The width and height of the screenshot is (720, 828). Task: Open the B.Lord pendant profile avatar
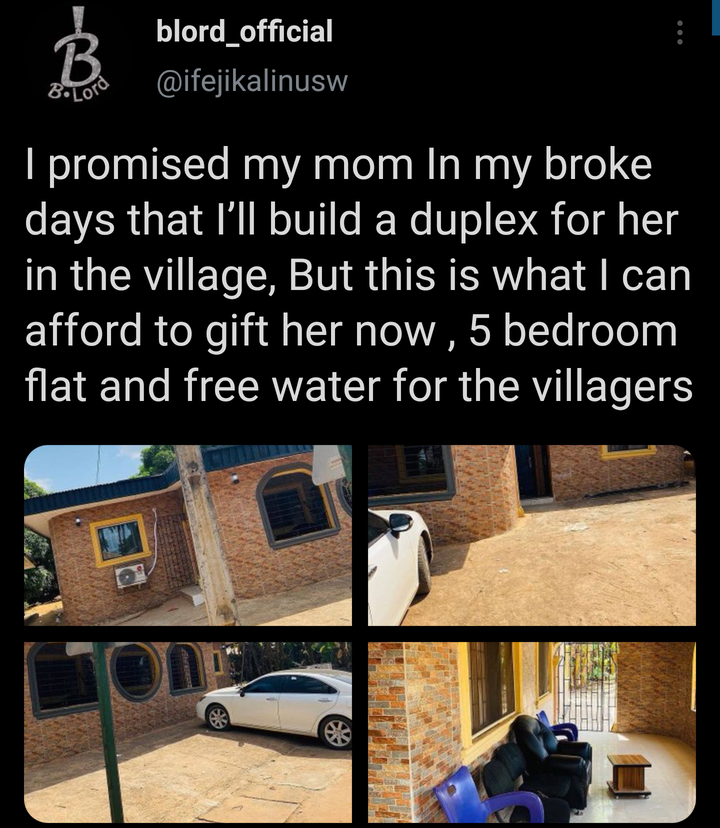click(78, 54)
